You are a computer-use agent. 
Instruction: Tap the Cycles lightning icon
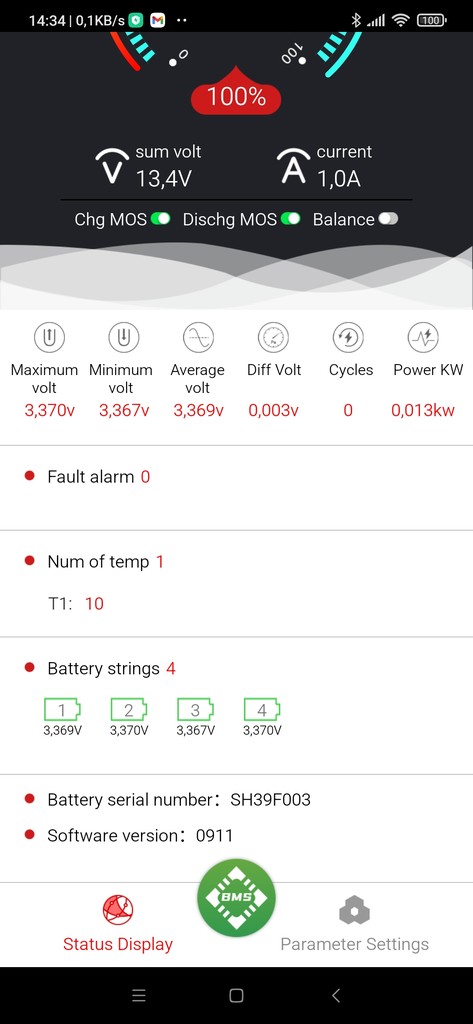[x=348, y=337]
